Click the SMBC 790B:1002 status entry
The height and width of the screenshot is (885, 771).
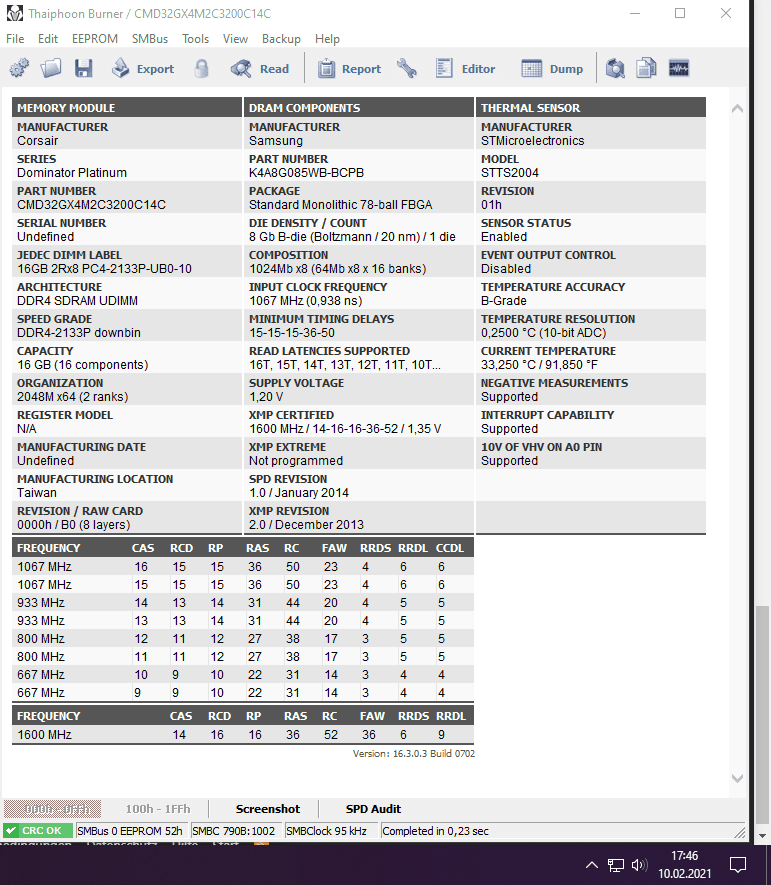click(234, 831)
